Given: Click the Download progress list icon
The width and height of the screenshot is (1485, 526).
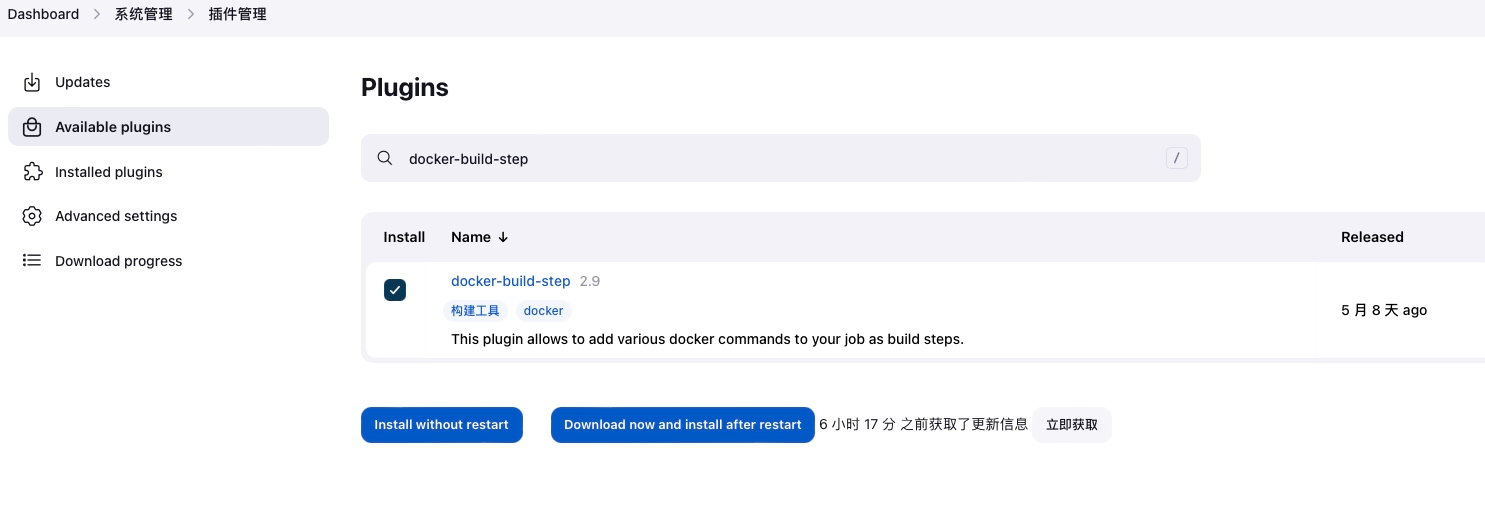Looking at the screenshot, I should [x=32, y=261].
